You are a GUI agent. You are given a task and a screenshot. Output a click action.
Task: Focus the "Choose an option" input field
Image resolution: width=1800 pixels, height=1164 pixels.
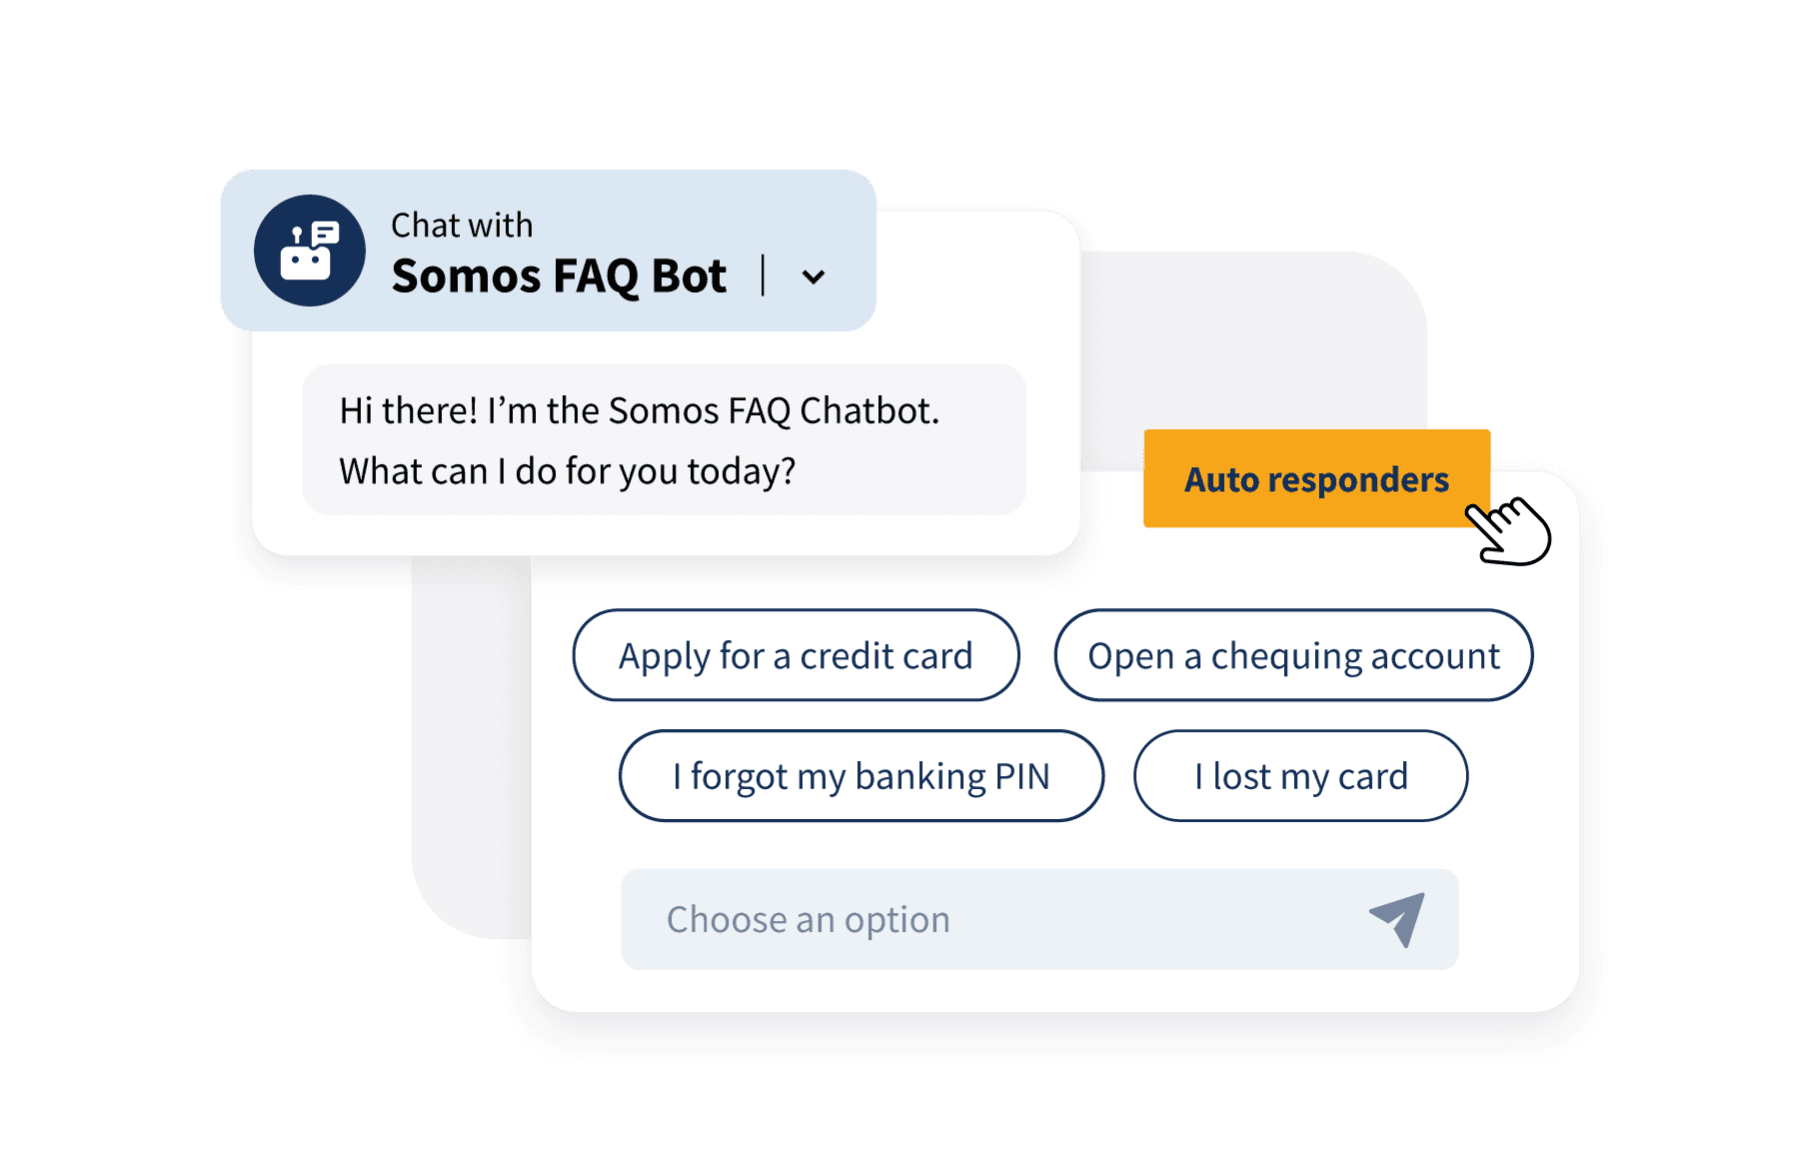point(1000,919)
